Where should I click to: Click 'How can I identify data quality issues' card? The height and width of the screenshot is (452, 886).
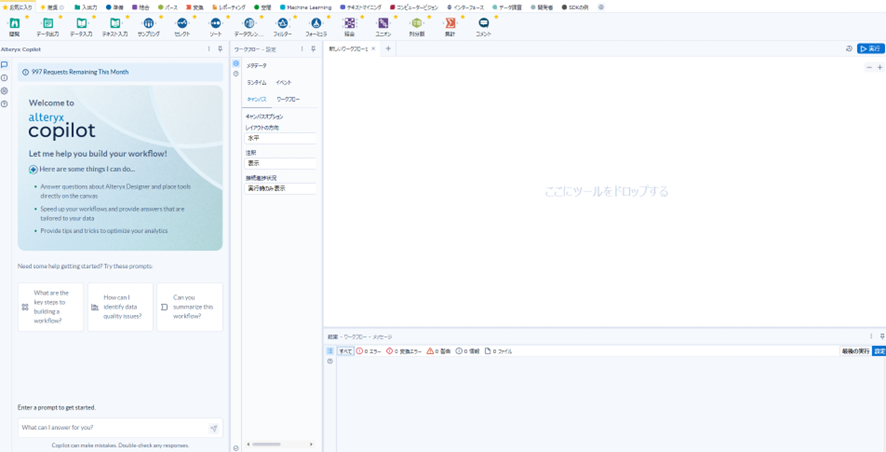point(120,307)
